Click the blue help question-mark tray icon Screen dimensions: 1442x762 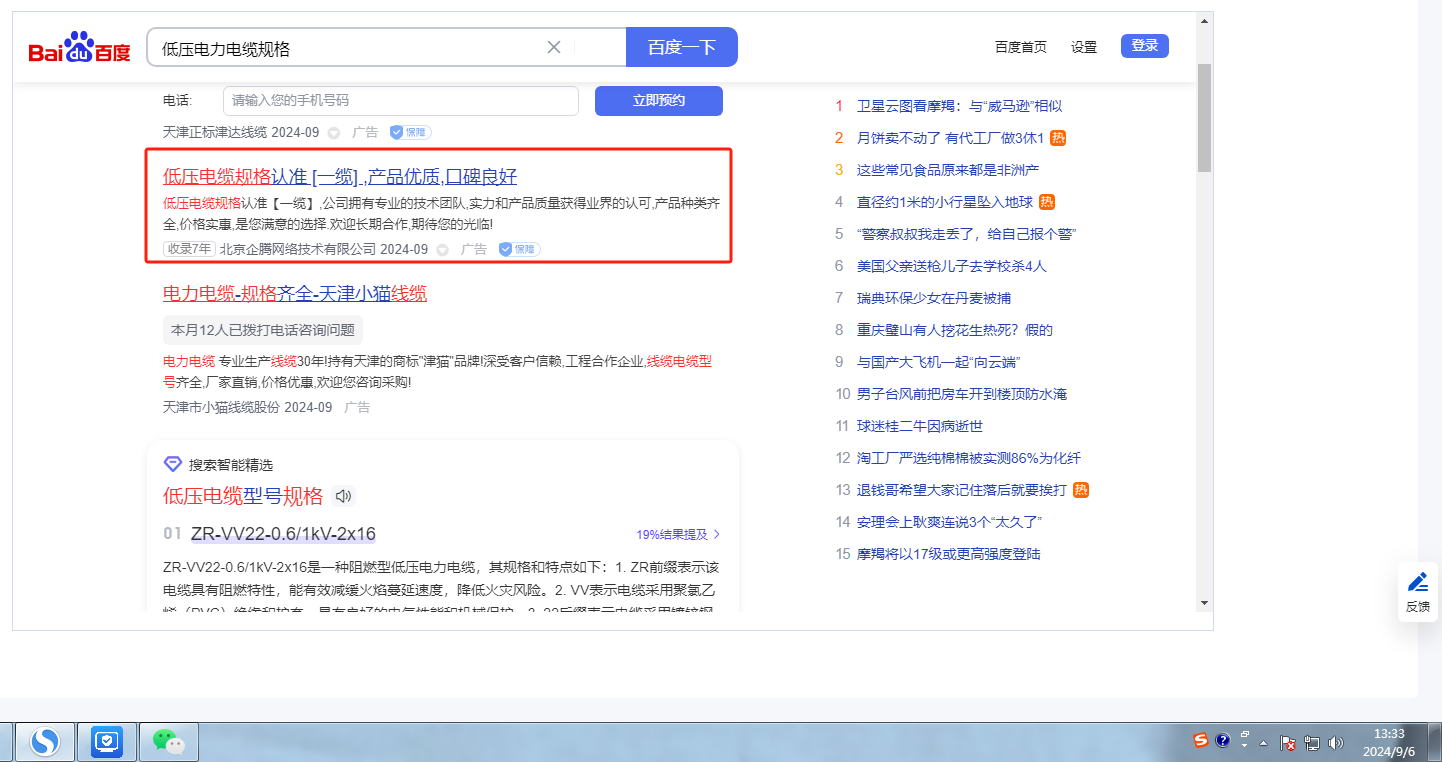(x=1222, y=740)
